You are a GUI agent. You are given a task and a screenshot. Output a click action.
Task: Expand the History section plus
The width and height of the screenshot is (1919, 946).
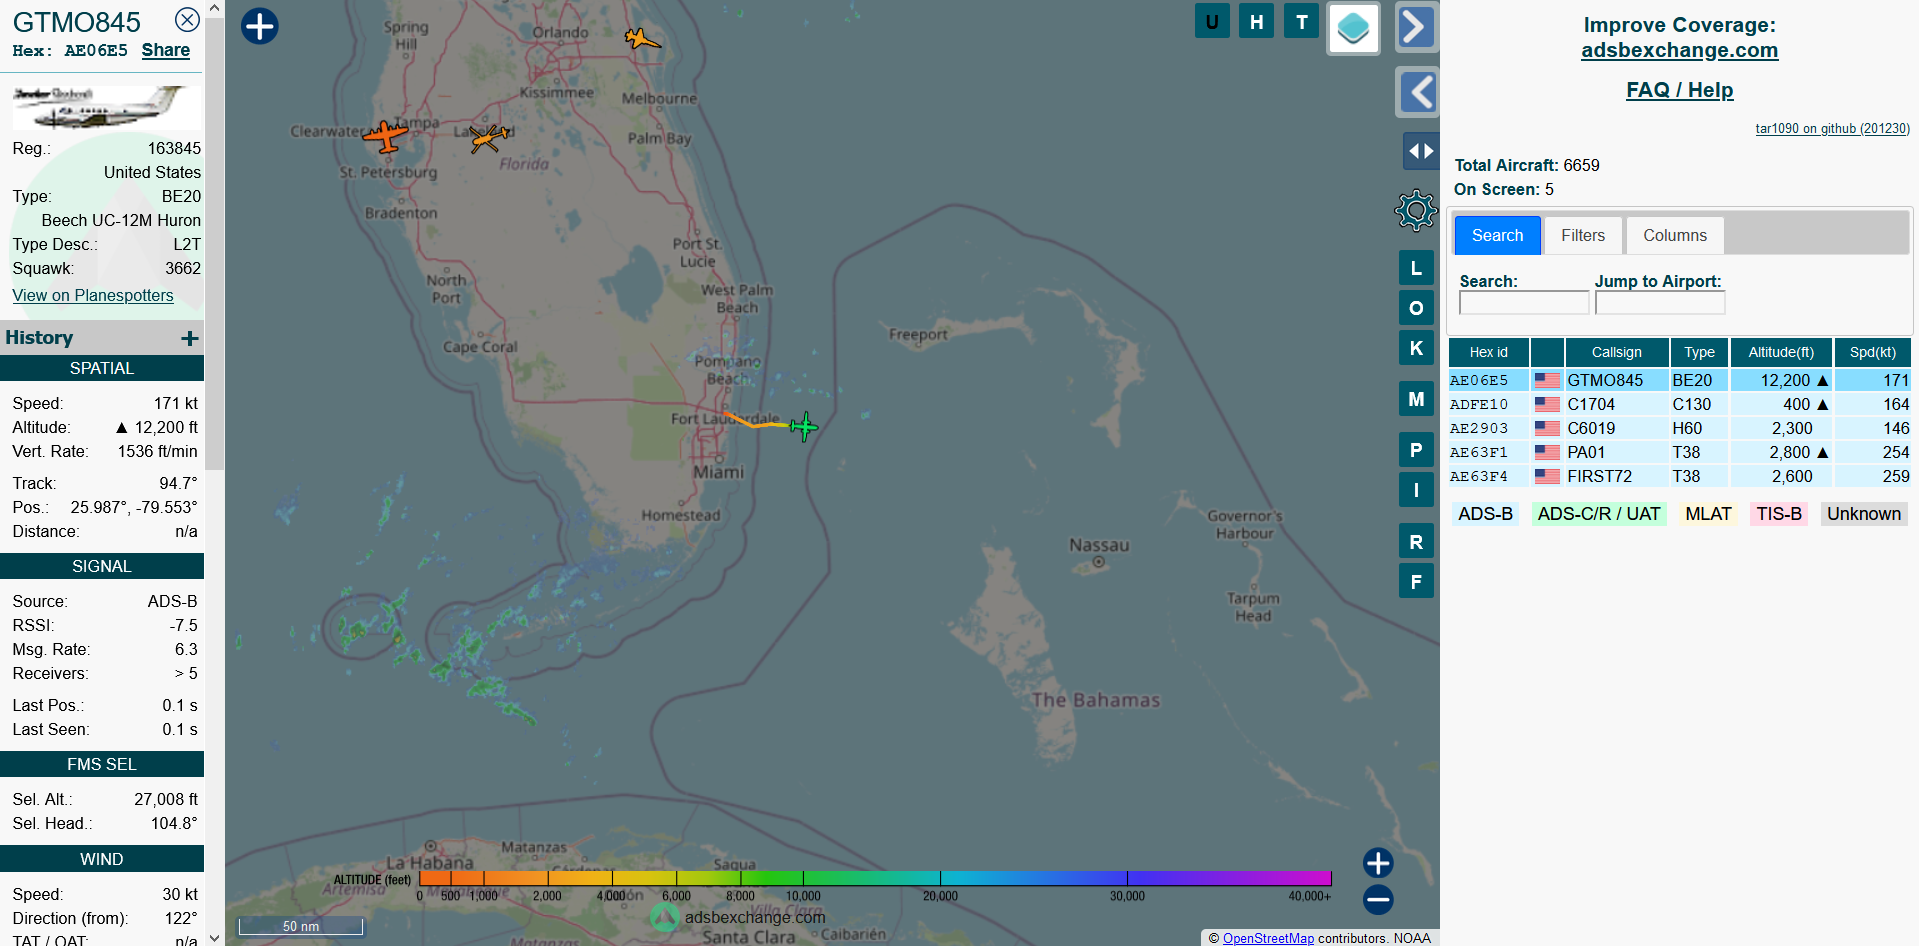(189, 338)
